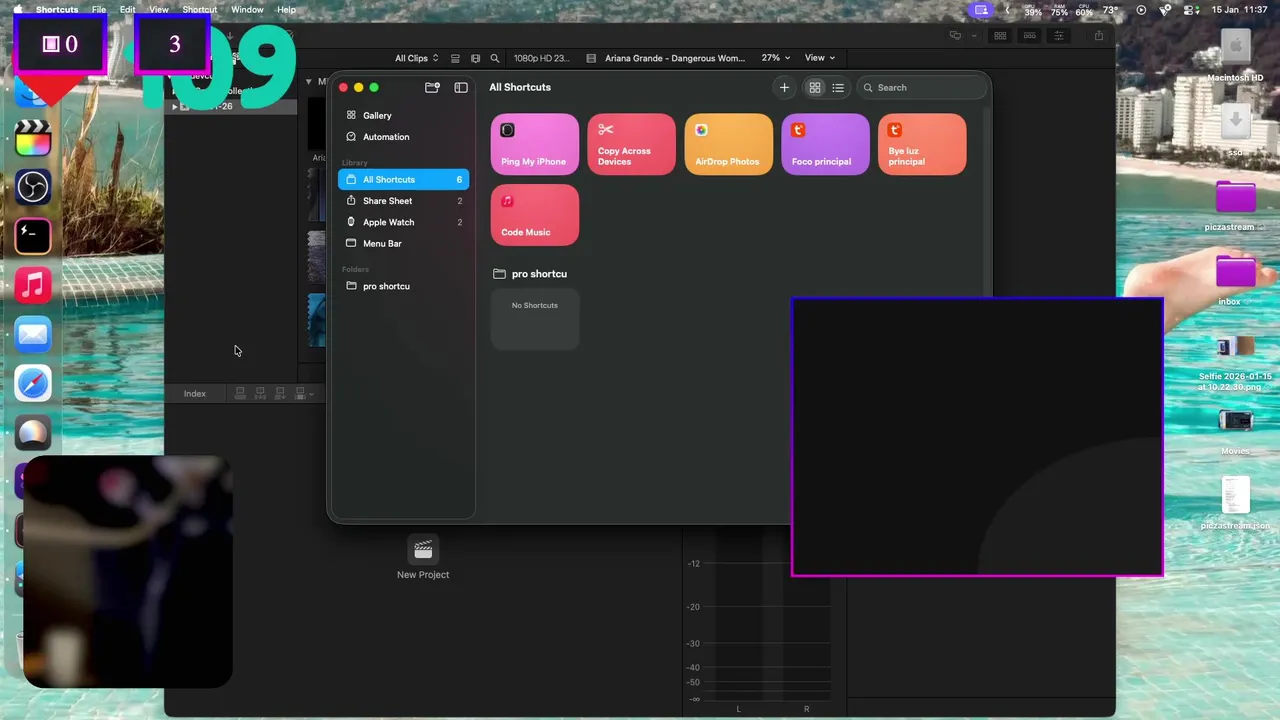
Task: Click the append clip icon next to Index
Action: point(280,394)
